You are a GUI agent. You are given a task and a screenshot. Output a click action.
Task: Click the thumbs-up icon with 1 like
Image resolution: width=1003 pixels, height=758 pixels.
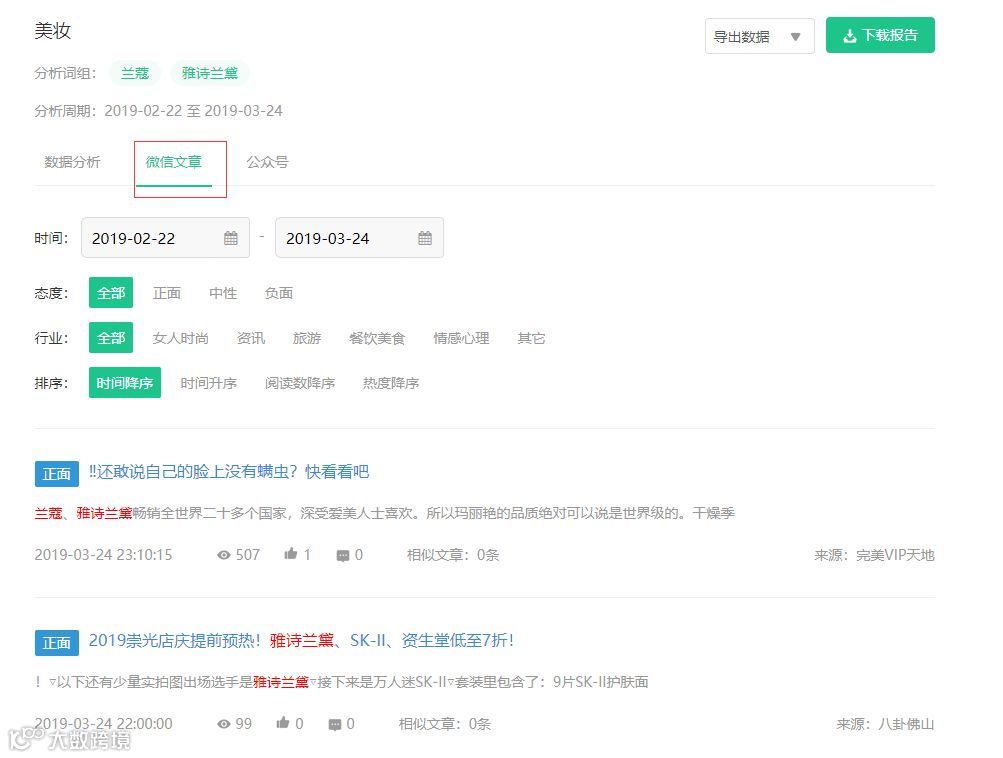[291, 554]
